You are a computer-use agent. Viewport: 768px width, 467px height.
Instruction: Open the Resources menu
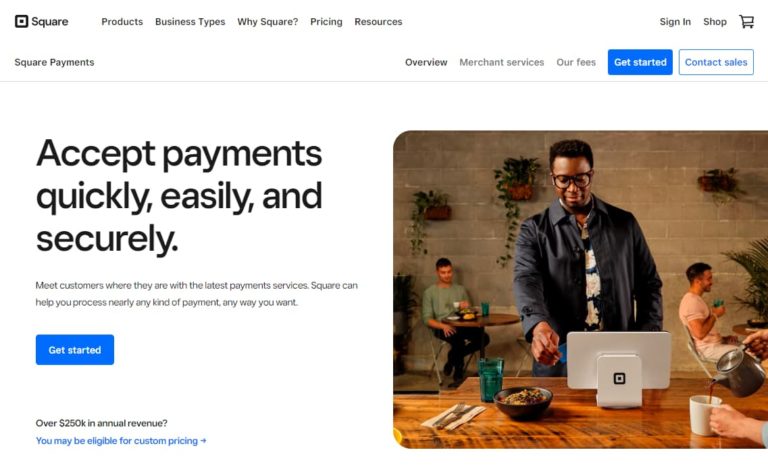(378, 22)
